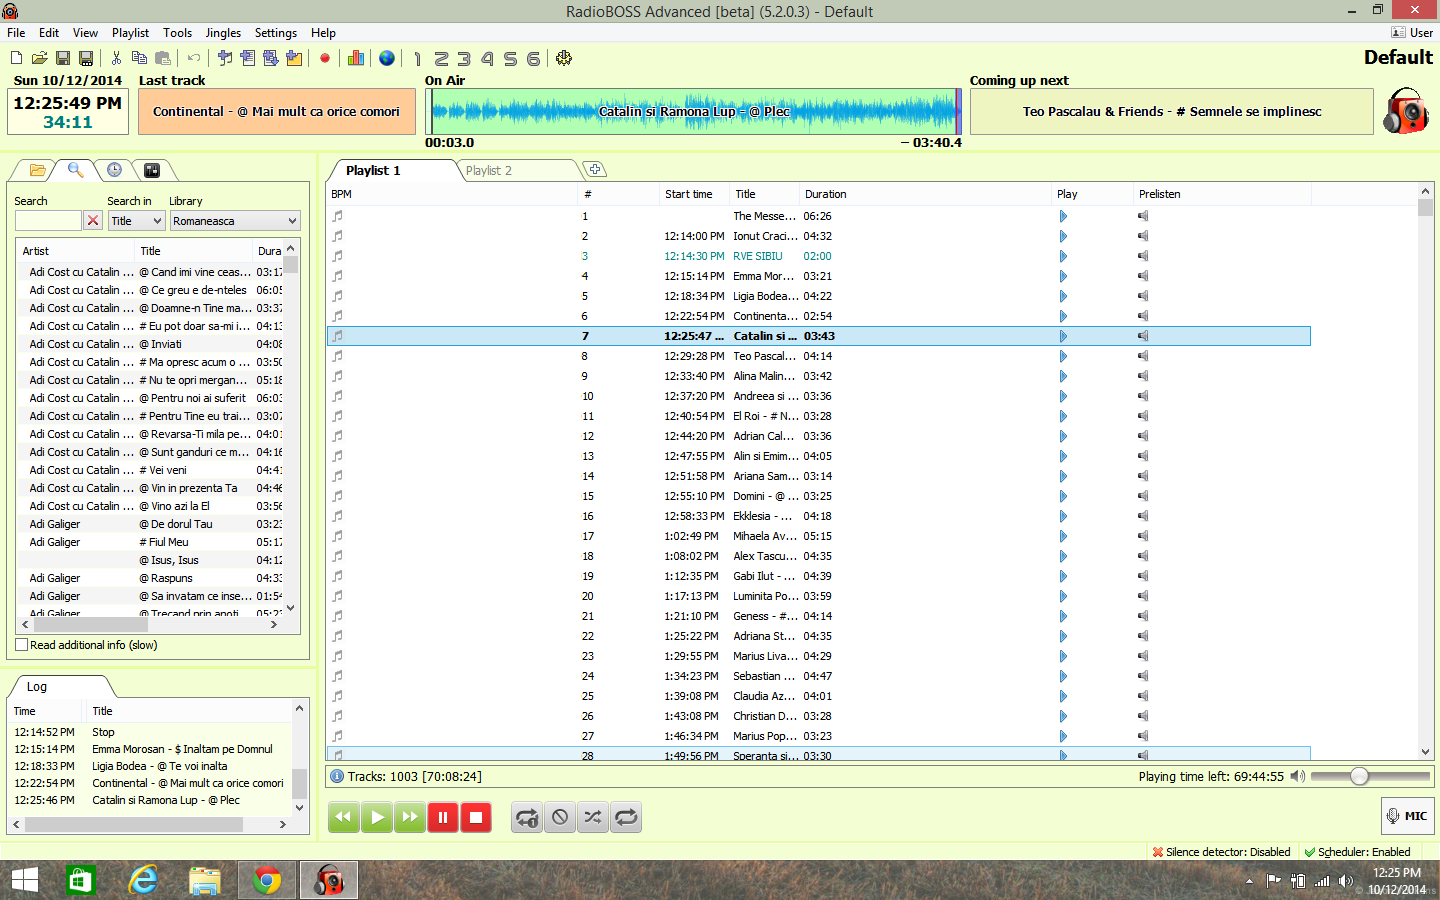Screen dimensions: 1440x900
Task: Click the User button at top right
Action: (x=1412, y=33)
